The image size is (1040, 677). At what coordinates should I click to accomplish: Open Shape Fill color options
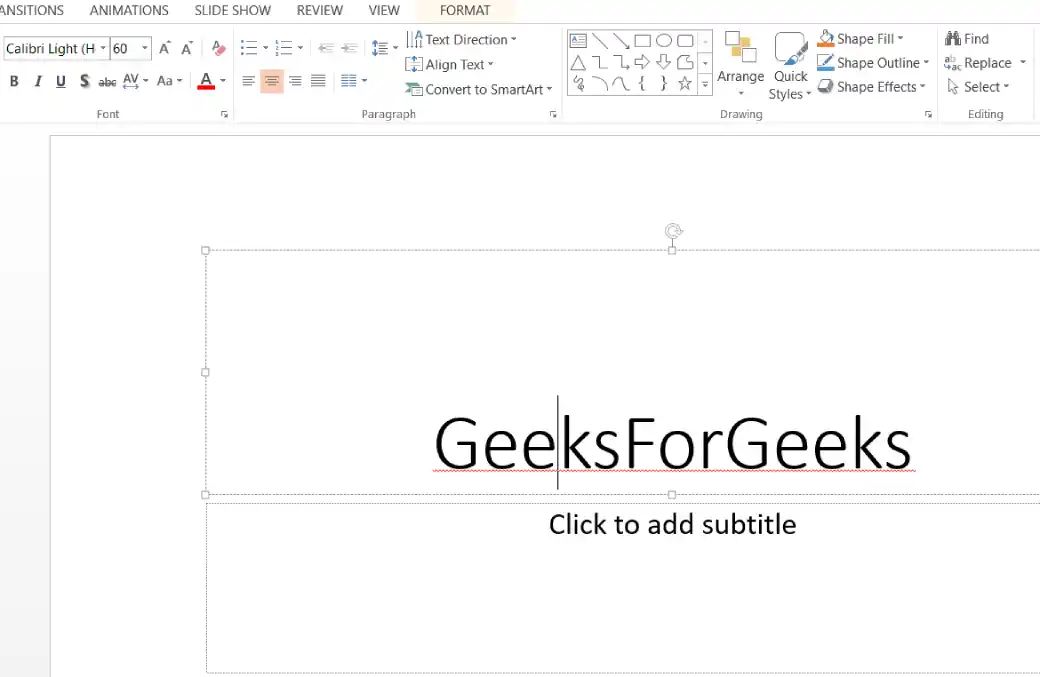coord(860,38)
